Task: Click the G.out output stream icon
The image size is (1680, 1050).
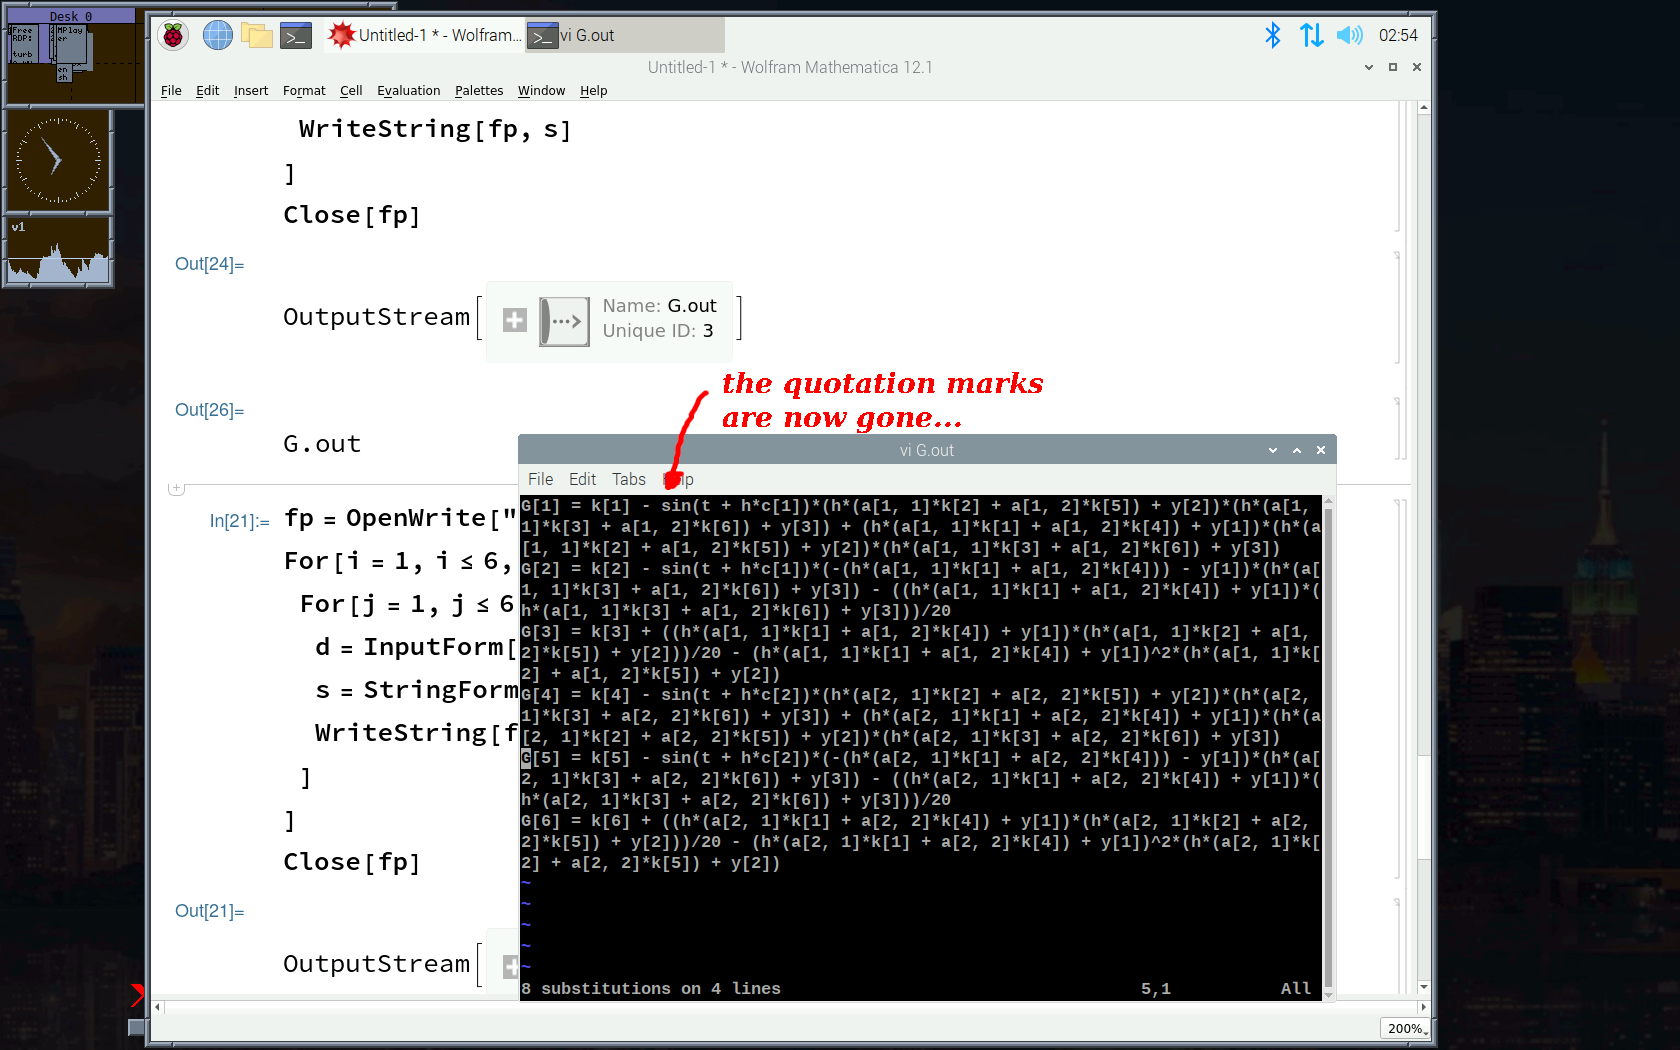Action: point(564,321)
